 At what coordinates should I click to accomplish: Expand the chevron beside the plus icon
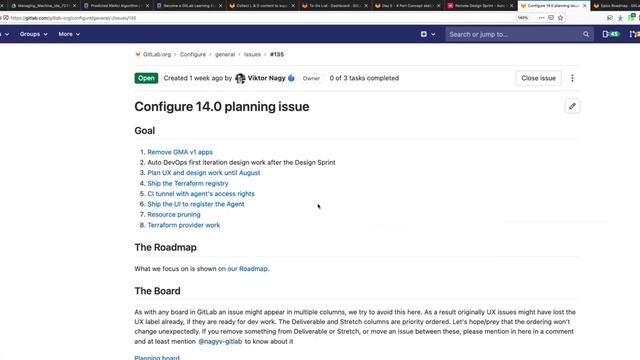pyautogui.click(x=433, y=34)
